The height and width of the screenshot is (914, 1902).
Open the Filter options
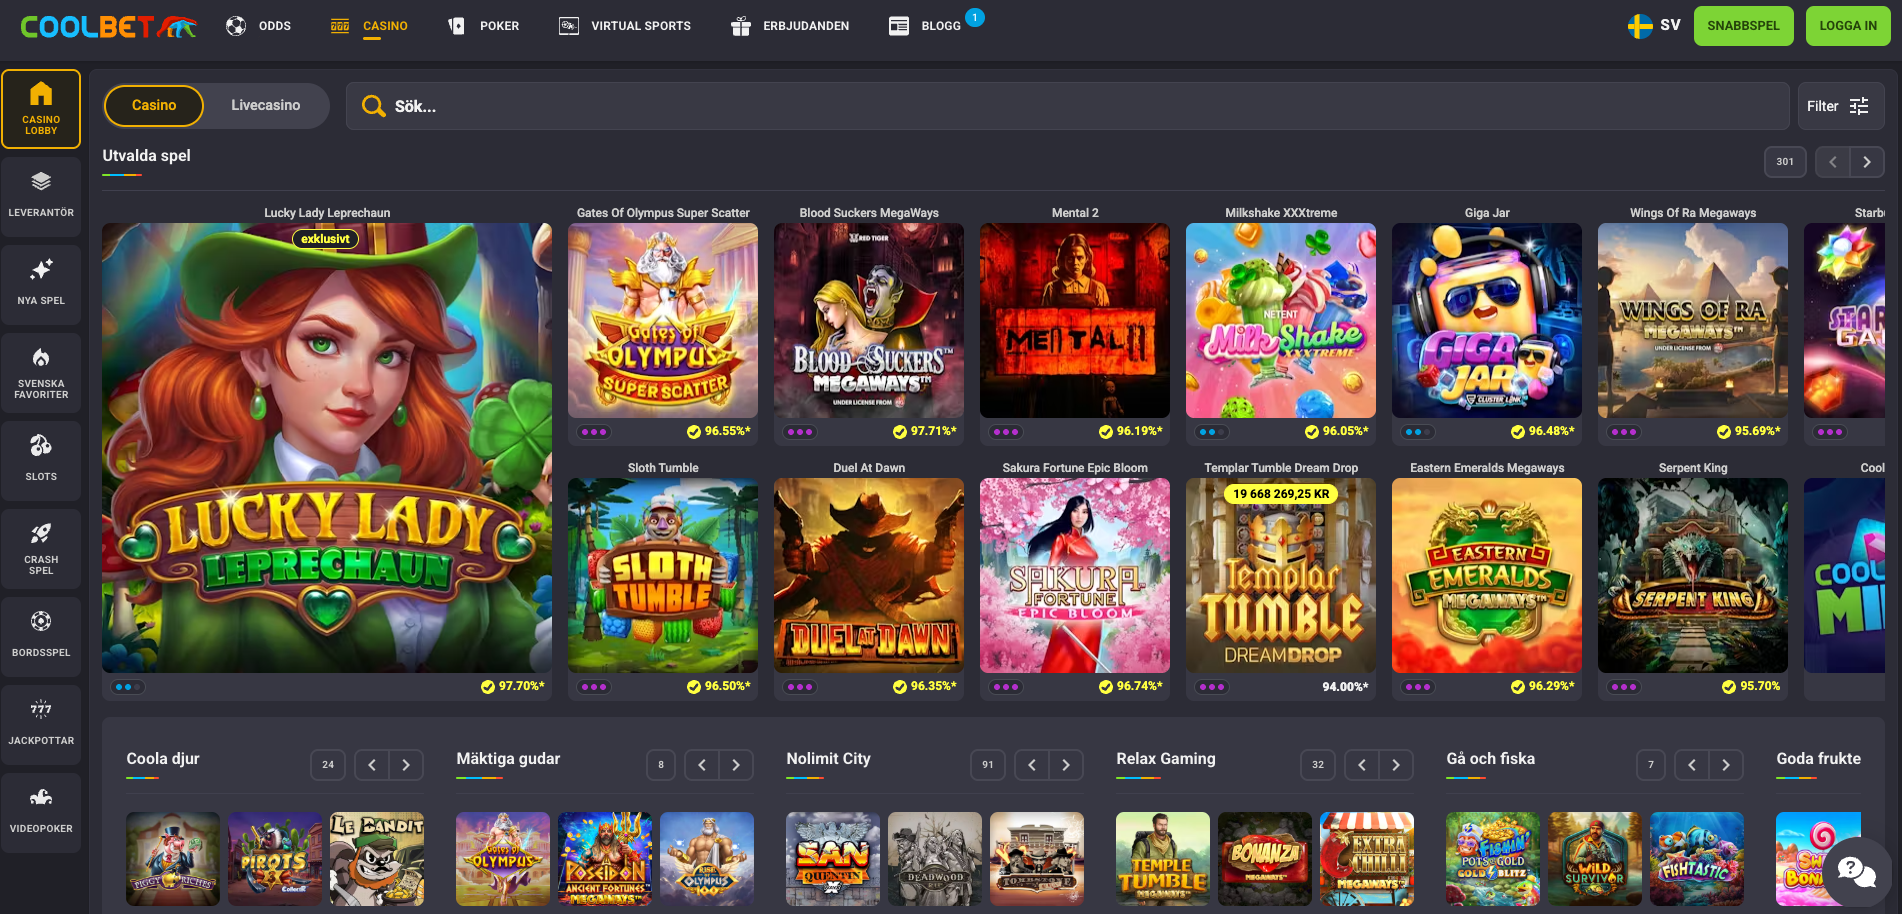coord(1840,106)
